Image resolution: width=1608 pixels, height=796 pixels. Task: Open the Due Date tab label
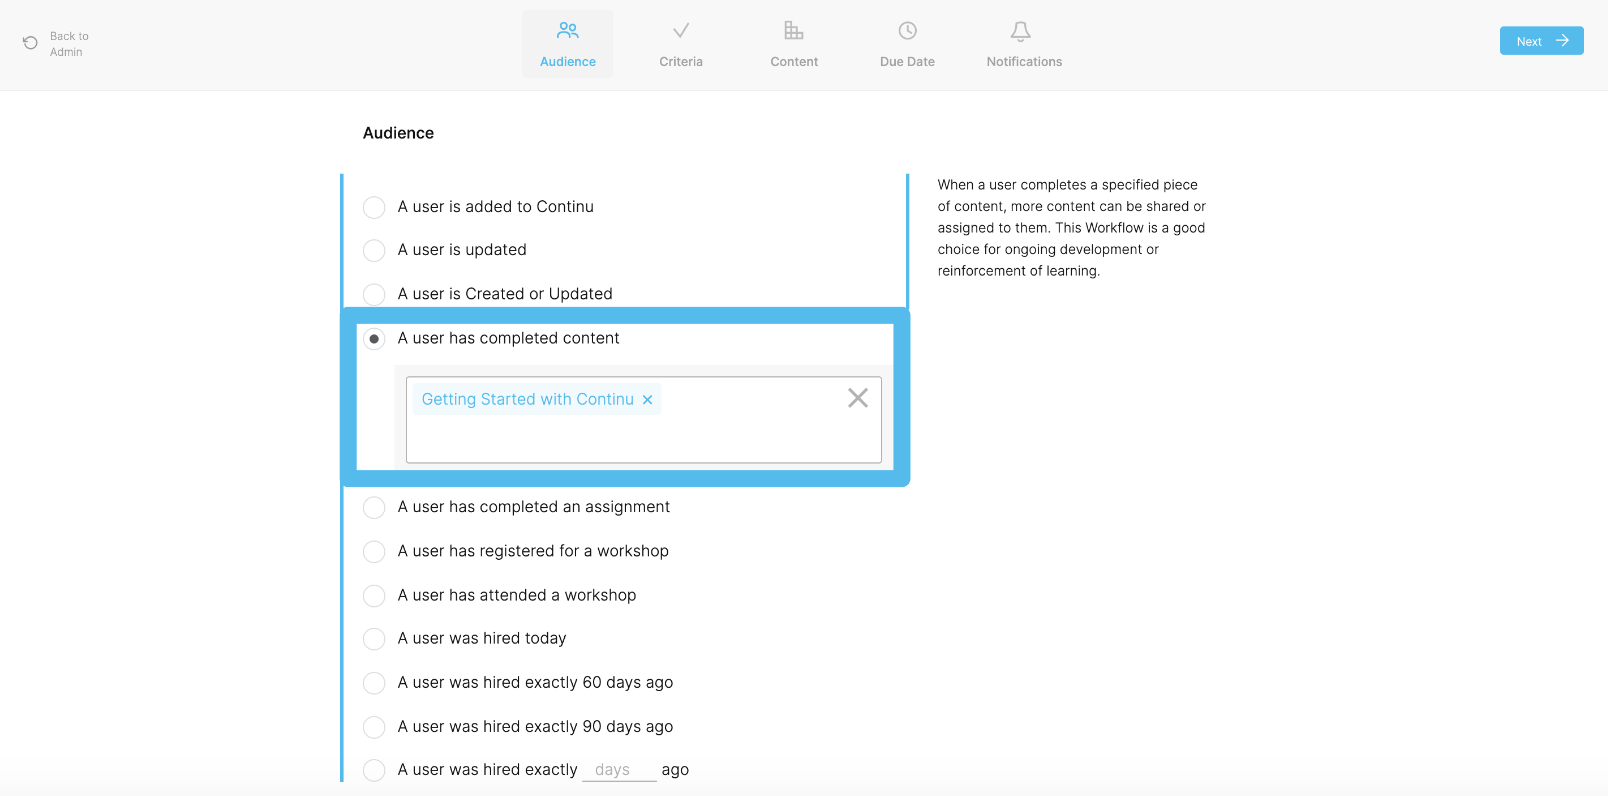point(908,62)
